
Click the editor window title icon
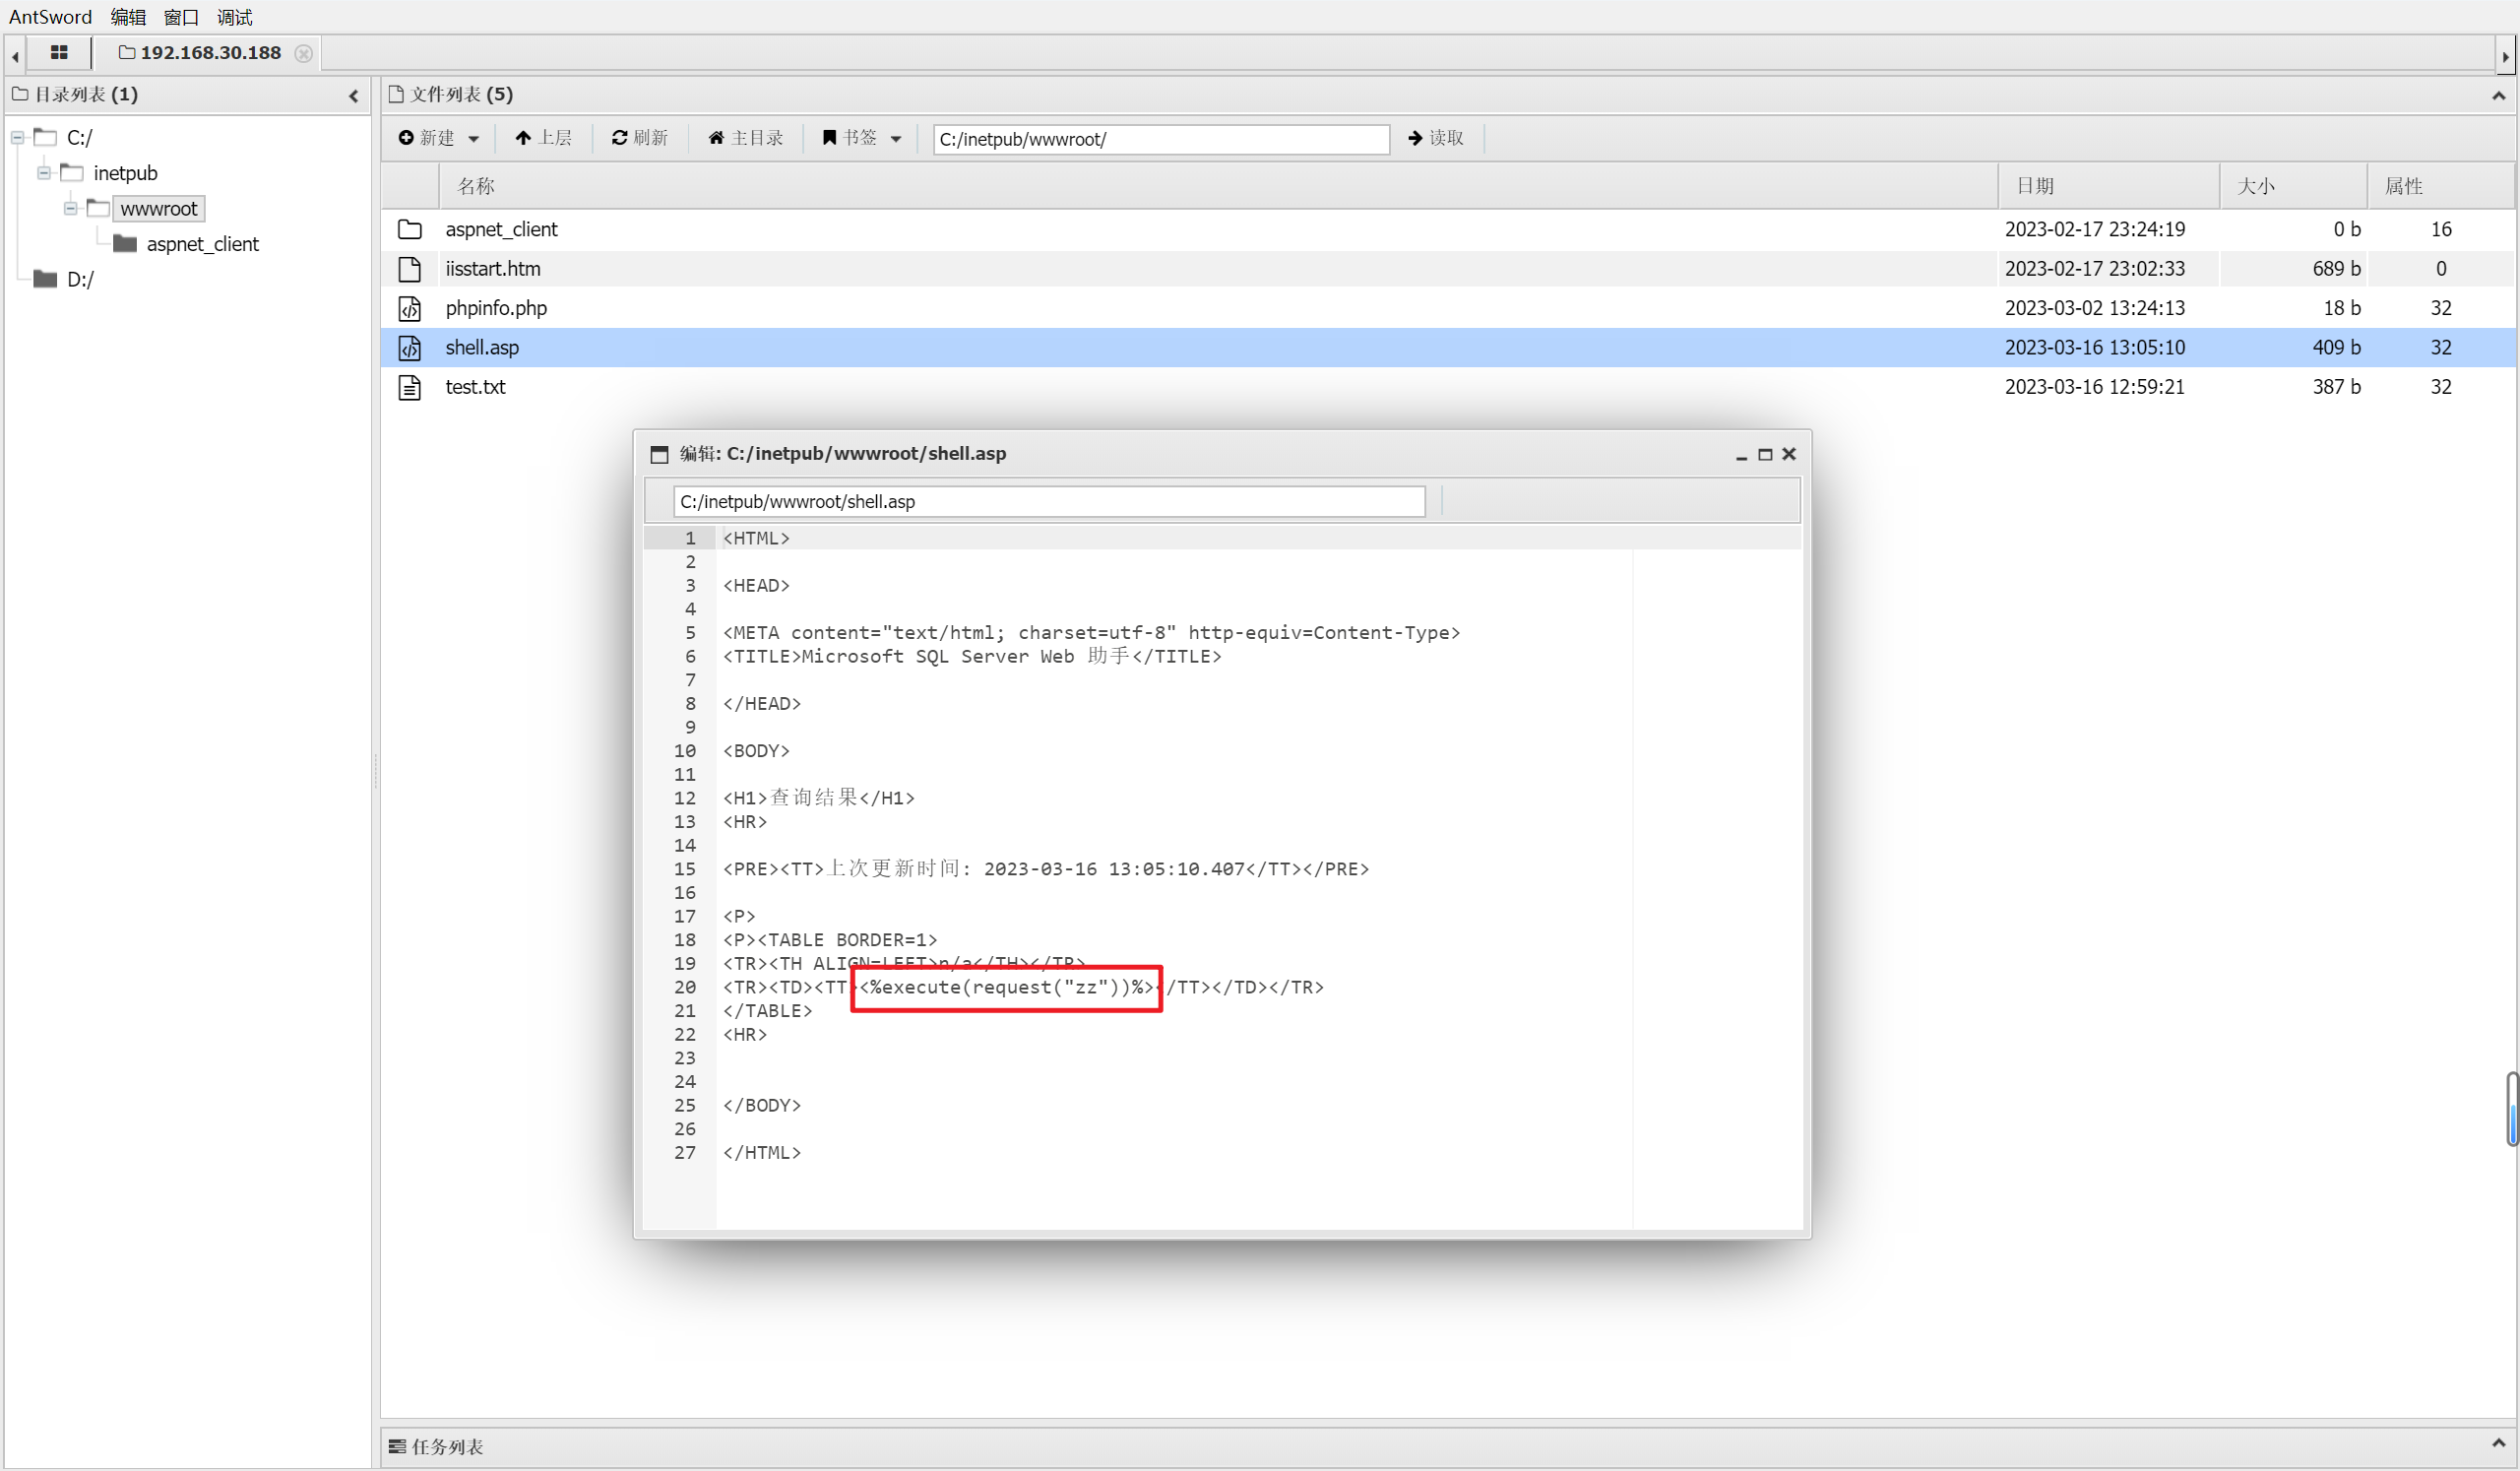(659, 455)
